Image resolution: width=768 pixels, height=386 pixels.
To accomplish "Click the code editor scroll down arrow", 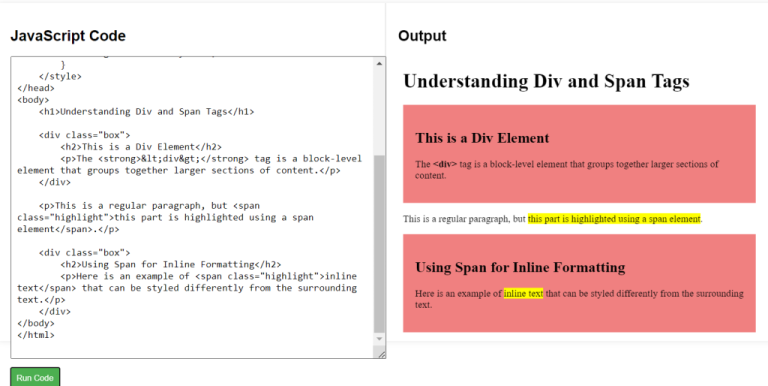I will tap(379, 338).
